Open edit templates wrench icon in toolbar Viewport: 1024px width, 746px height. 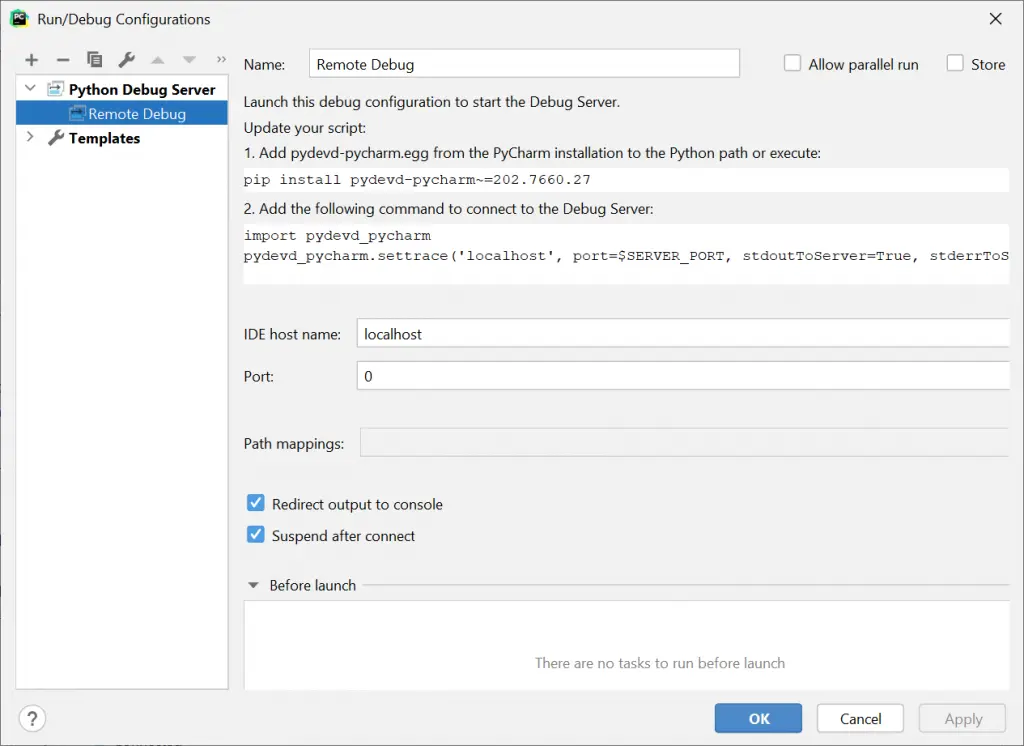(127, 60)
